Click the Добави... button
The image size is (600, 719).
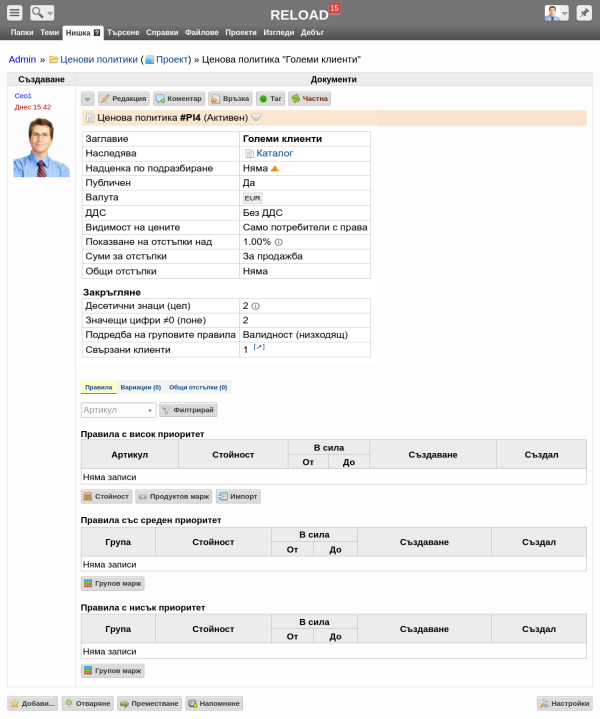point(33,703)
